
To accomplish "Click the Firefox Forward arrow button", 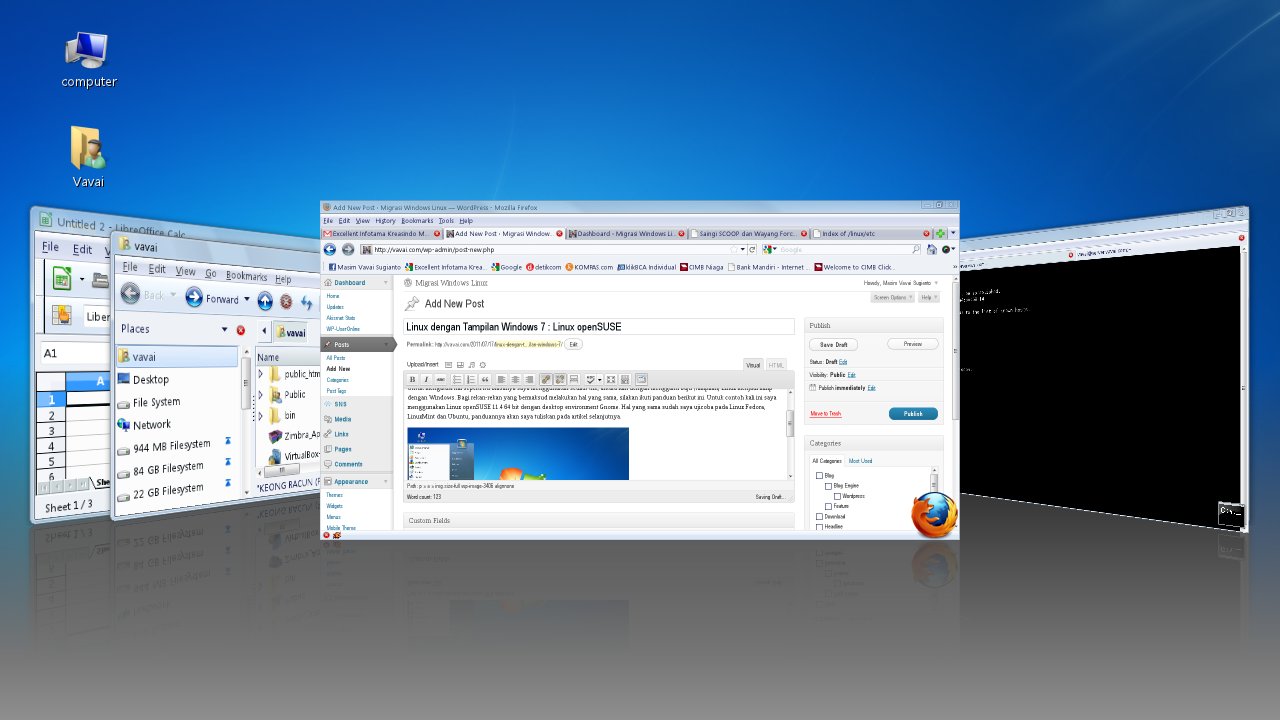I will click(348, 249).
